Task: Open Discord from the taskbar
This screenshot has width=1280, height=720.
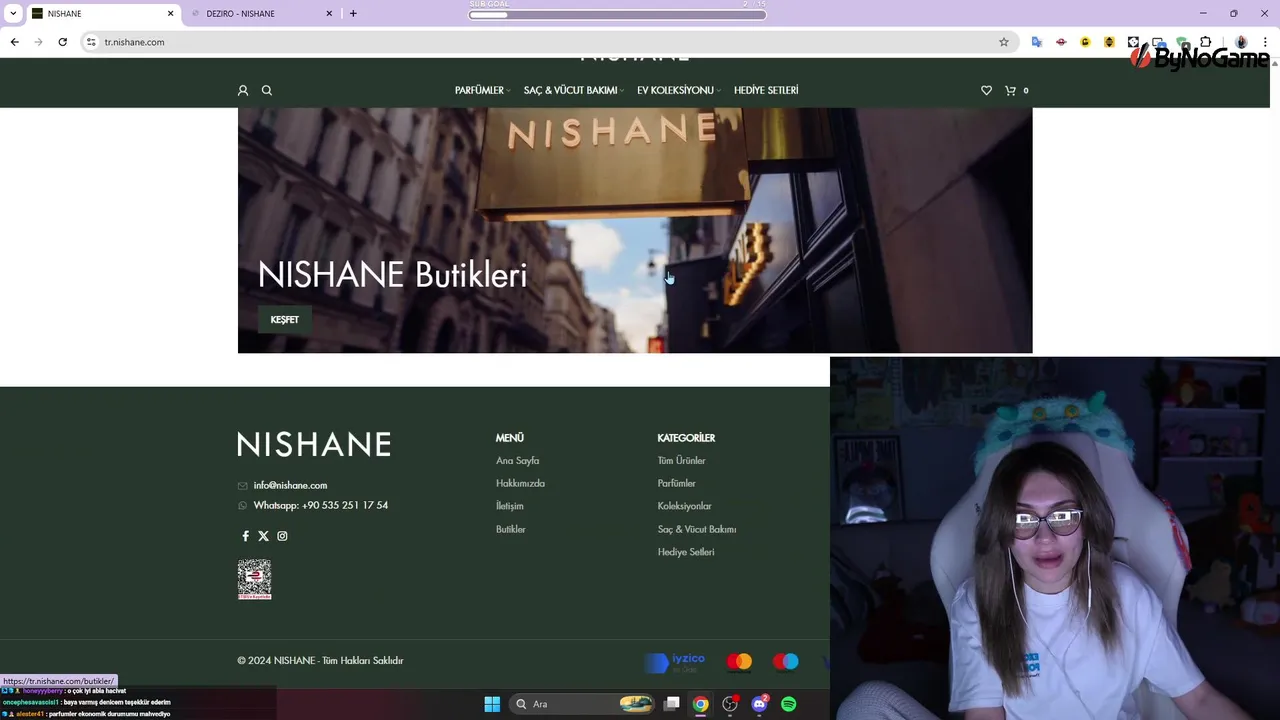Action: [x=759, y=704]
